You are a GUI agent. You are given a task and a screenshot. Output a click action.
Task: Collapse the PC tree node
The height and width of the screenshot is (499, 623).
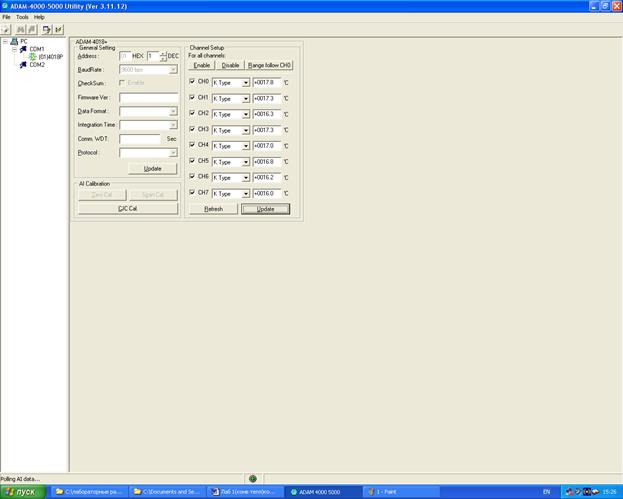point(5,41)
